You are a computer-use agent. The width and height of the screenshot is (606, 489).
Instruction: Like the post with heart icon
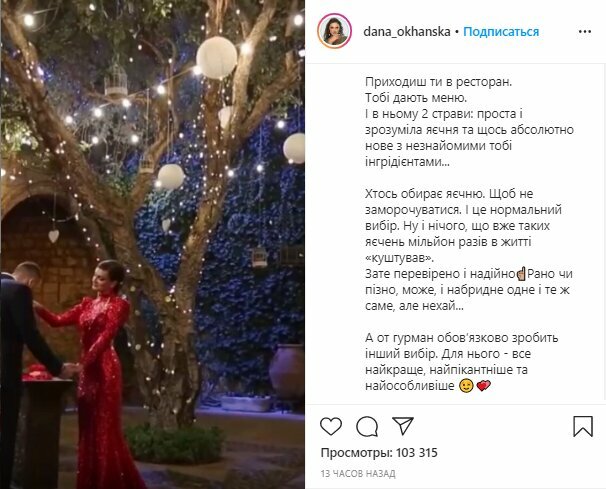(x=331, y=426)
